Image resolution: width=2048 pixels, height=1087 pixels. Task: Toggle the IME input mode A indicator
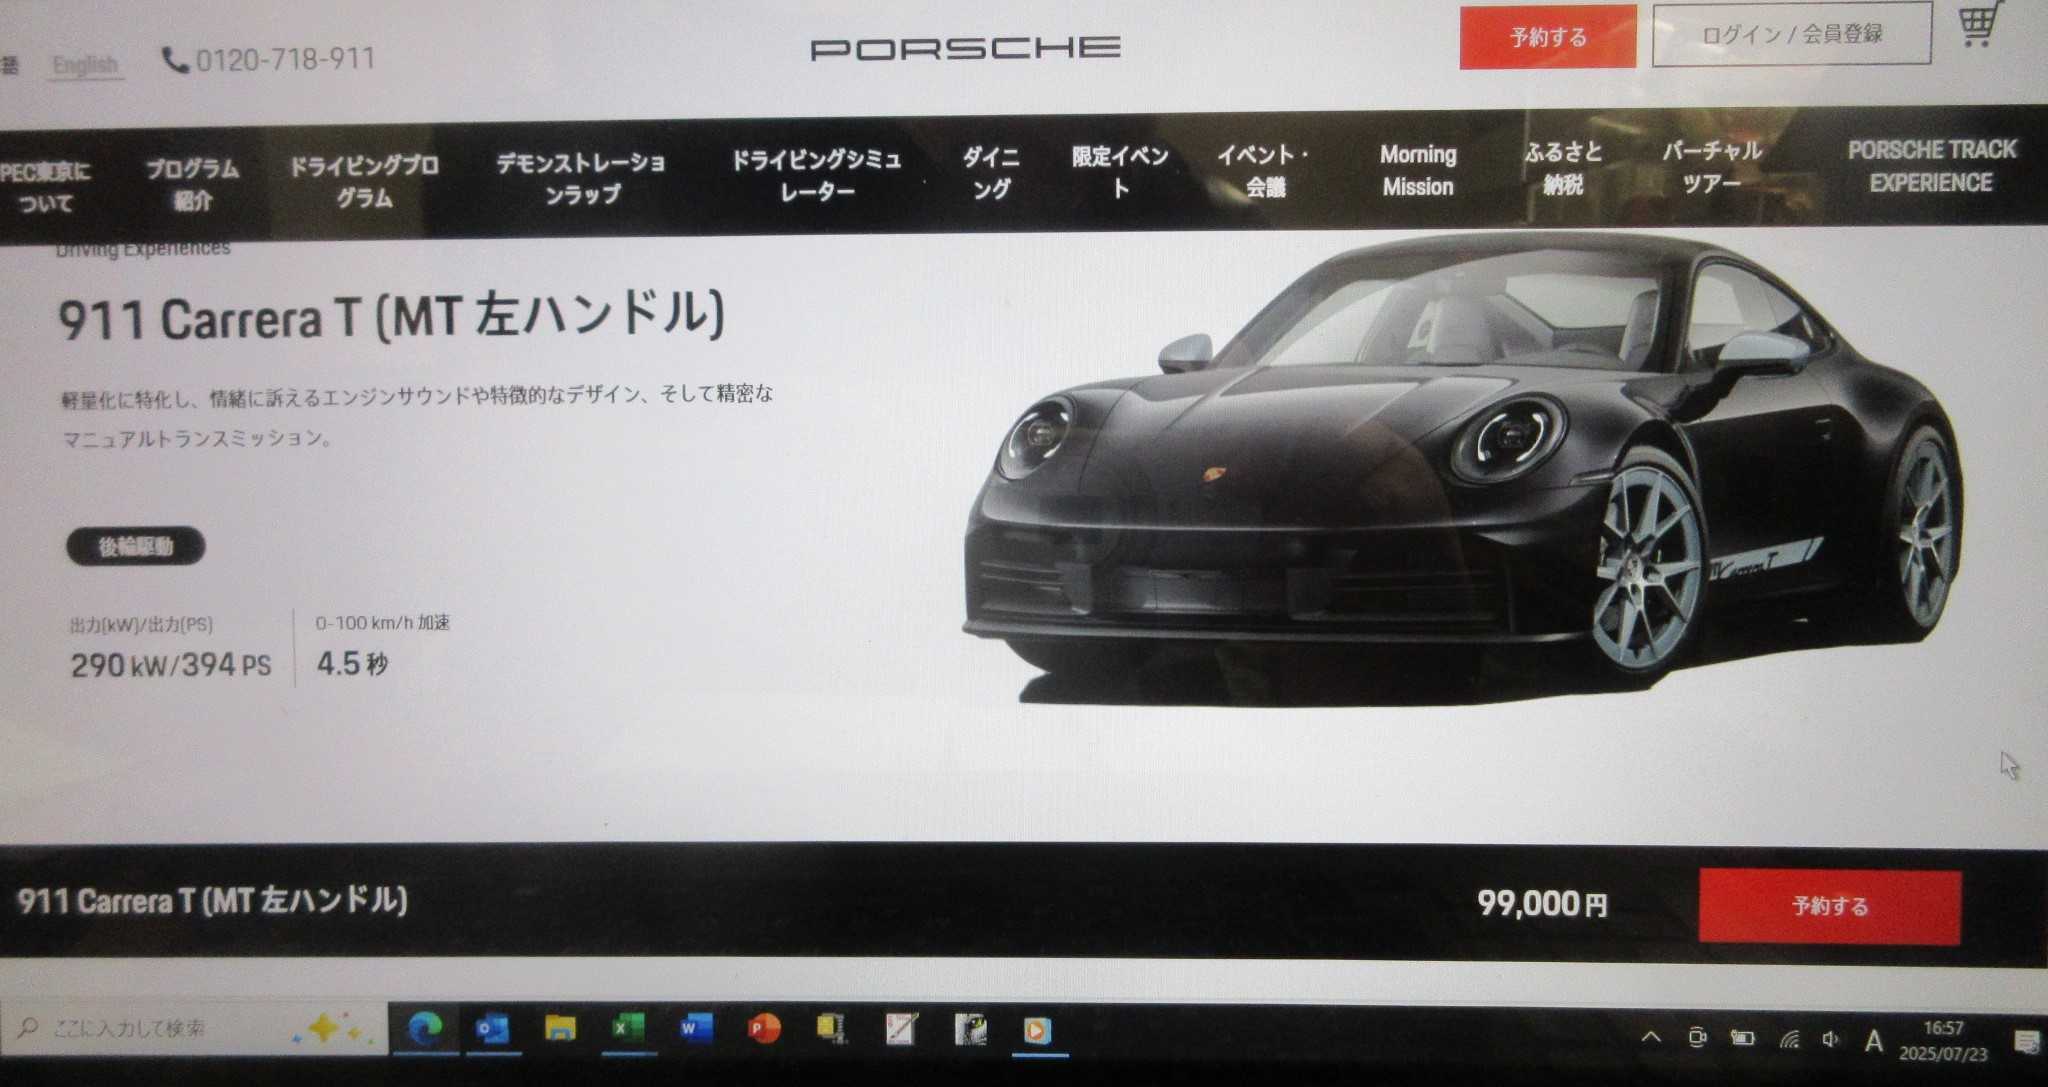tap(1873, 1041)
